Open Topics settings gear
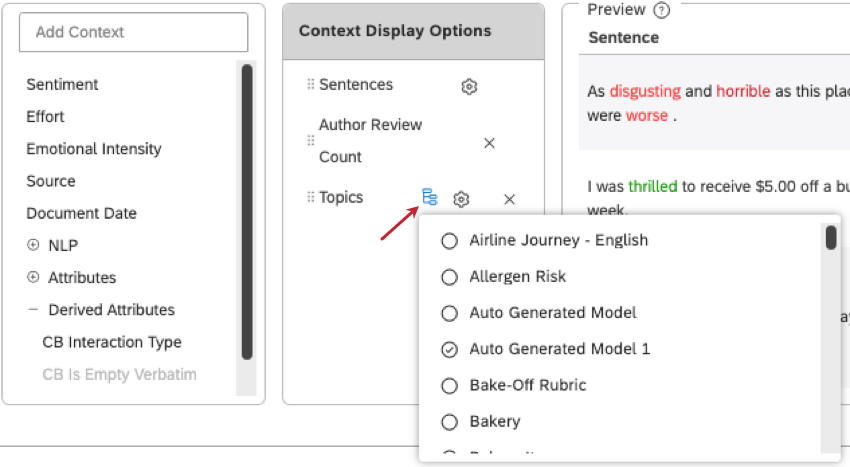Screen dimensions: 850x467 pyautogui.click(x=461, y=199)
